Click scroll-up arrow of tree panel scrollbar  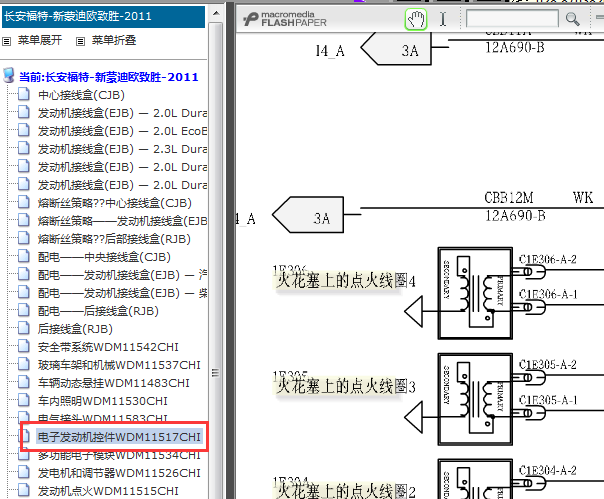tap(216, 13)
